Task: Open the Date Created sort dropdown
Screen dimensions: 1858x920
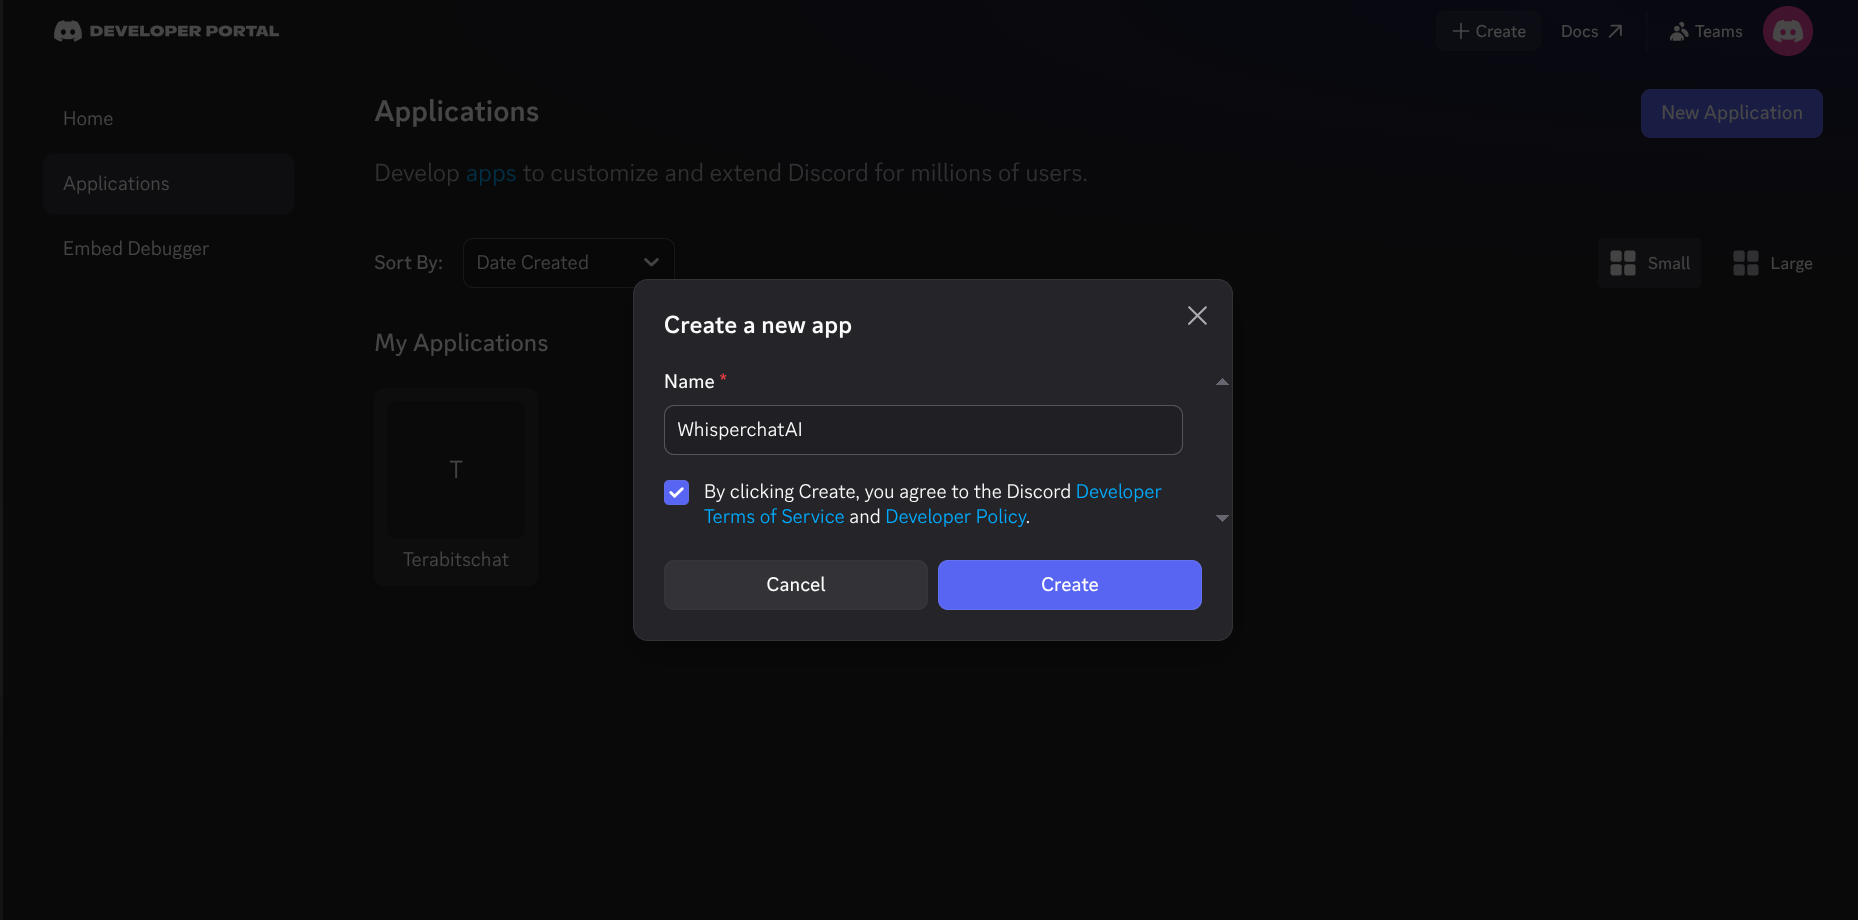Action: click(568, 263)
